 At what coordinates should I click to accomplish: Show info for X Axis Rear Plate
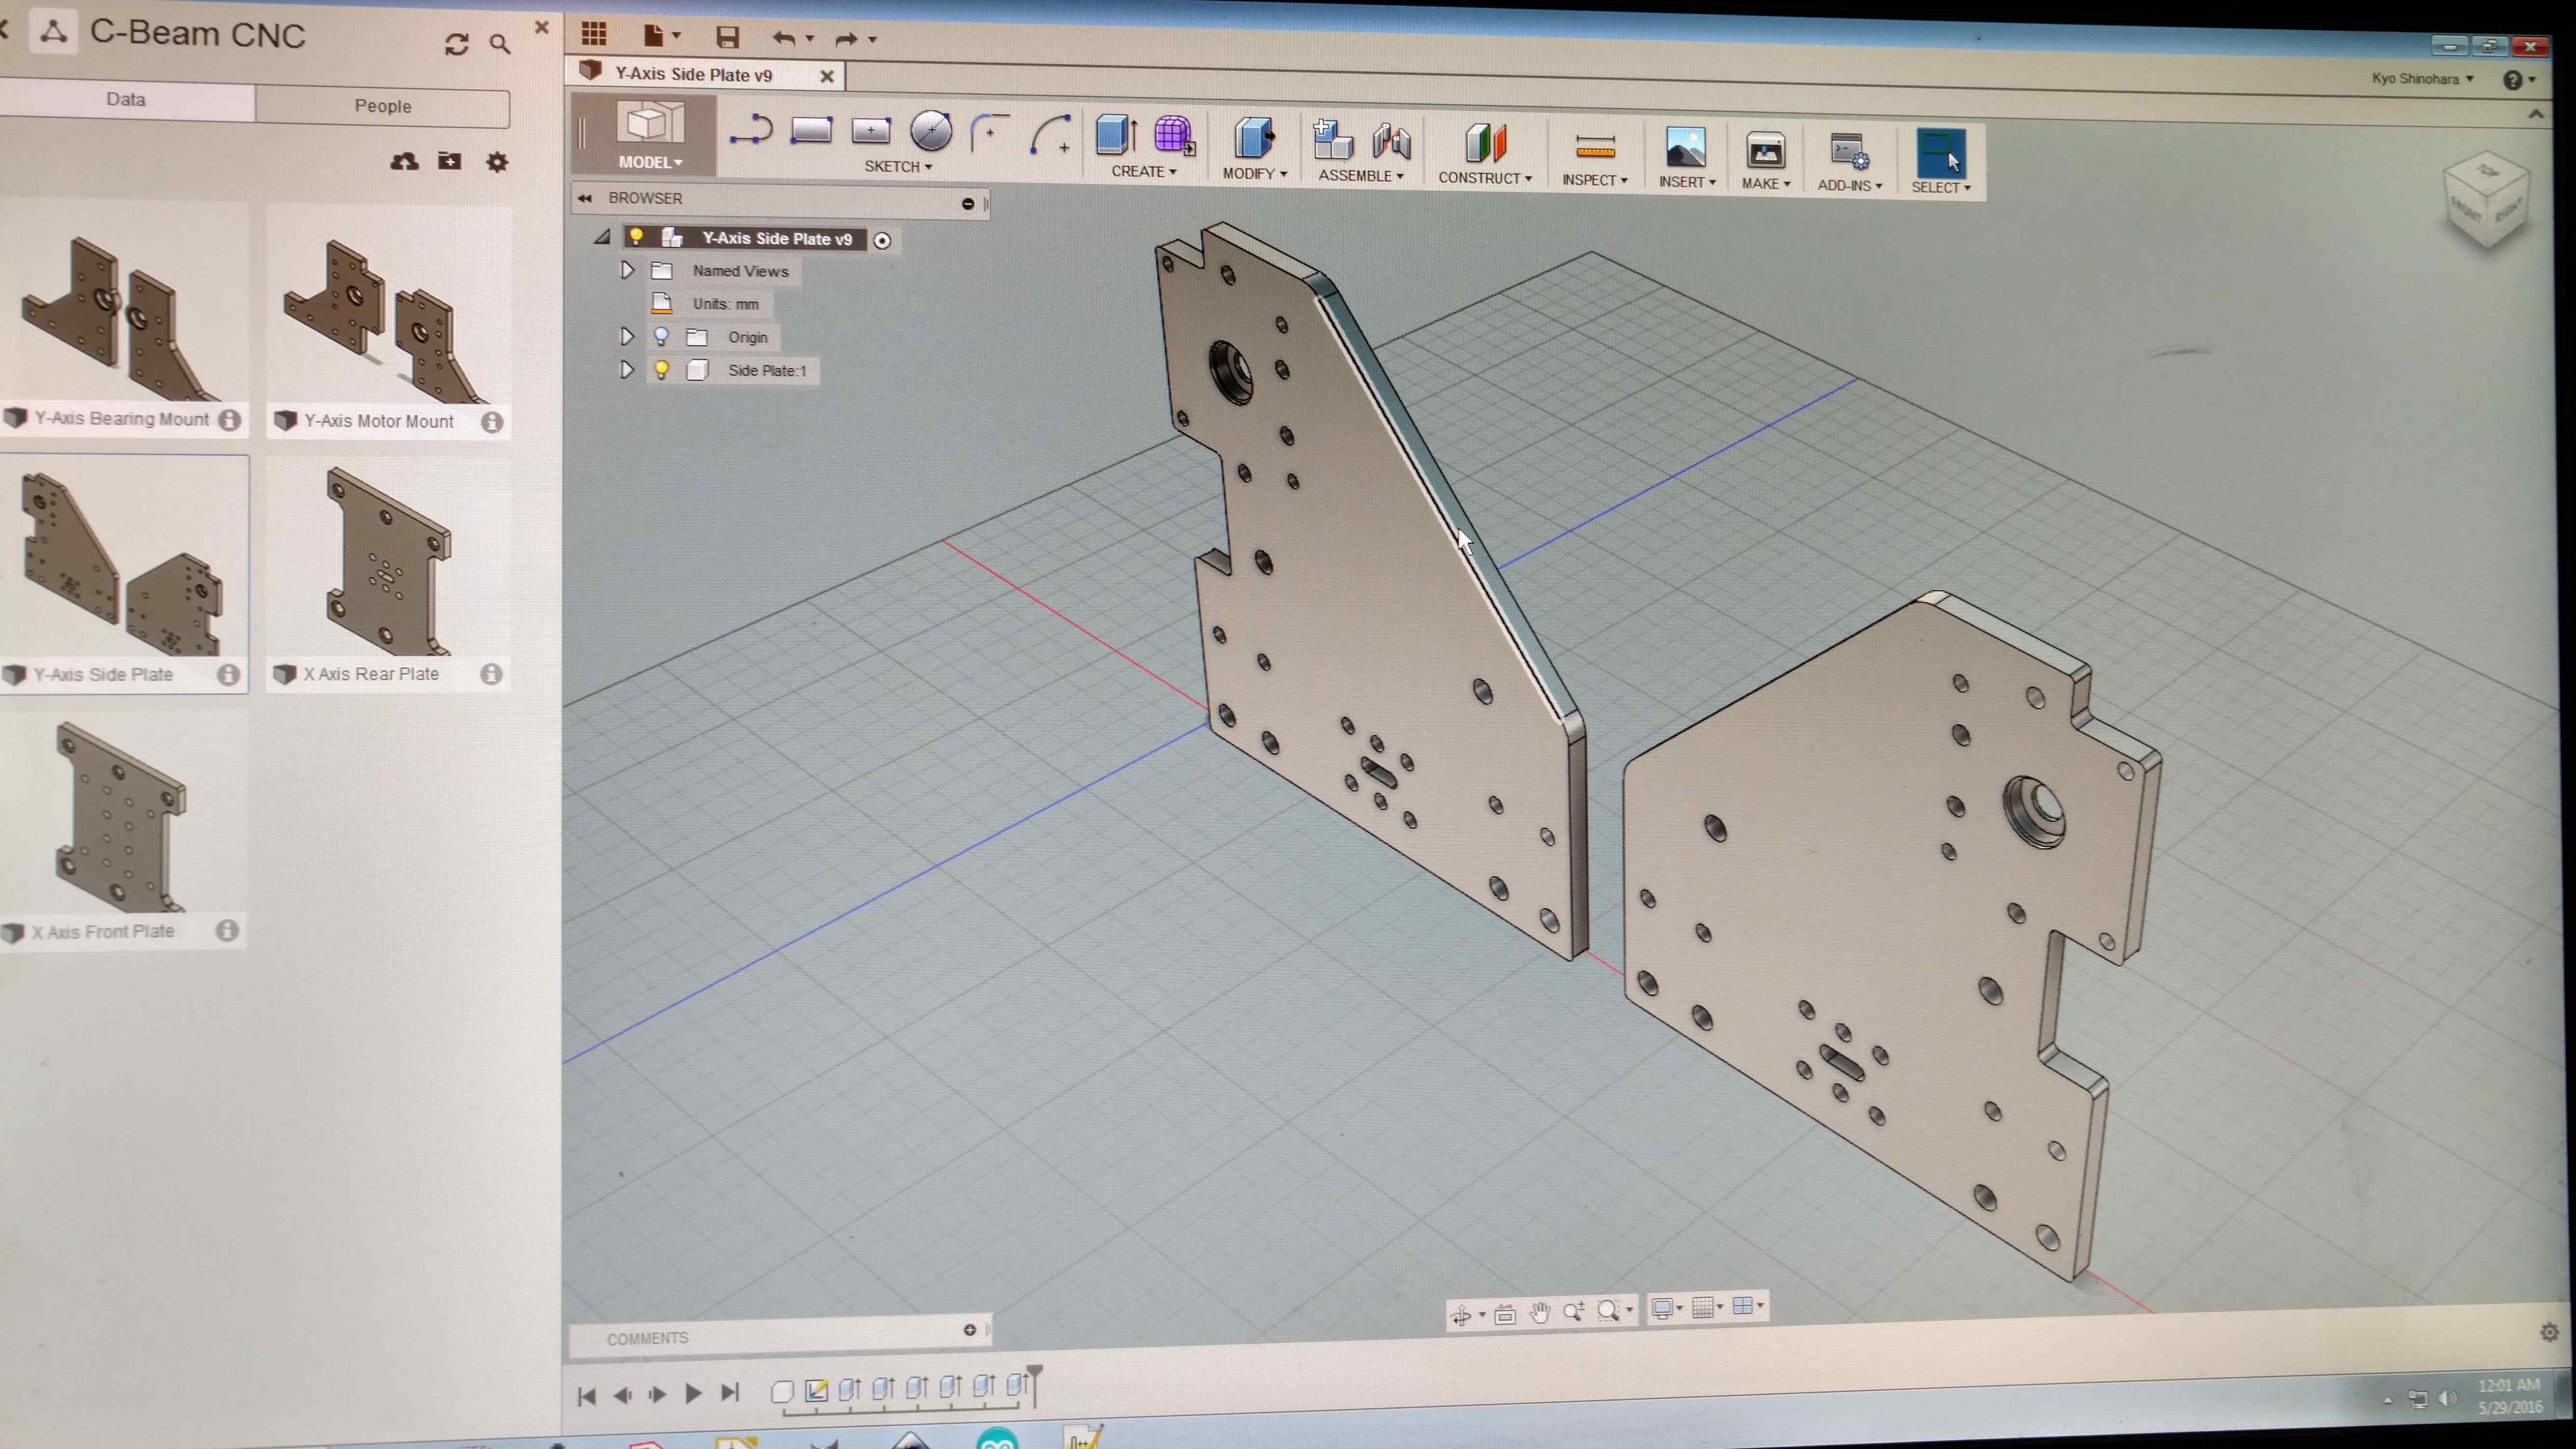(x=491, y=674)
